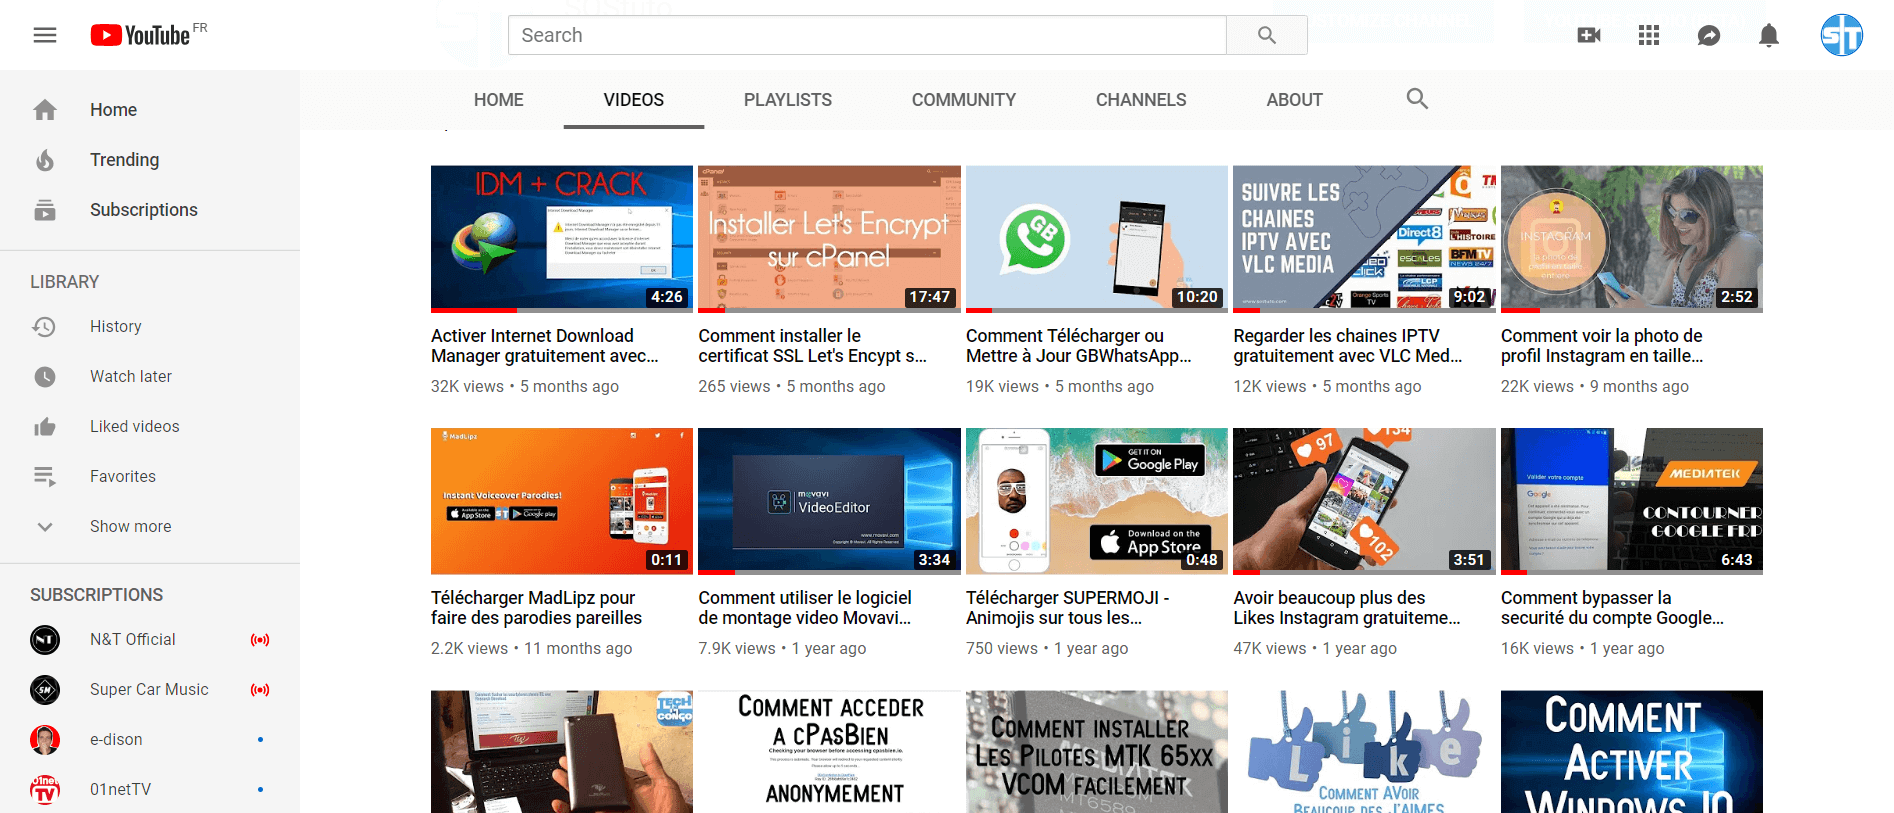Viewport: 1894px width, 813px height.
Task: Click the e-dison channel avatar
Action: (x=45, y=740)
